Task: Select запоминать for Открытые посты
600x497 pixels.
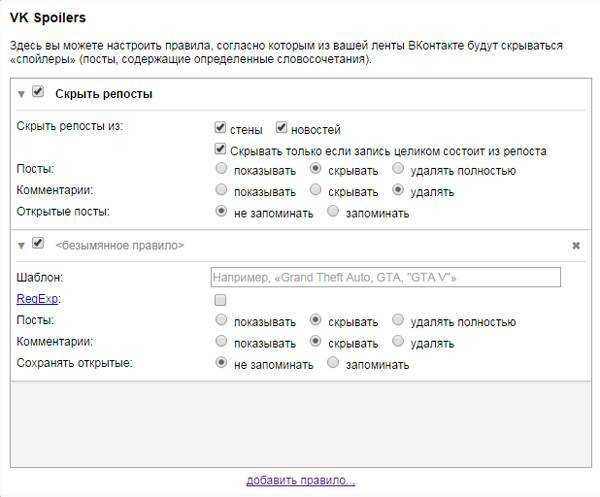Action: point(333,211)
